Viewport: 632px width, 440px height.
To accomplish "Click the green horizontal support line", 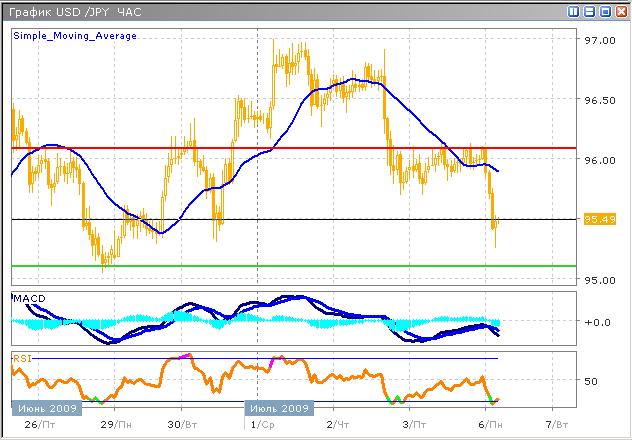I will tap(300, 266).
